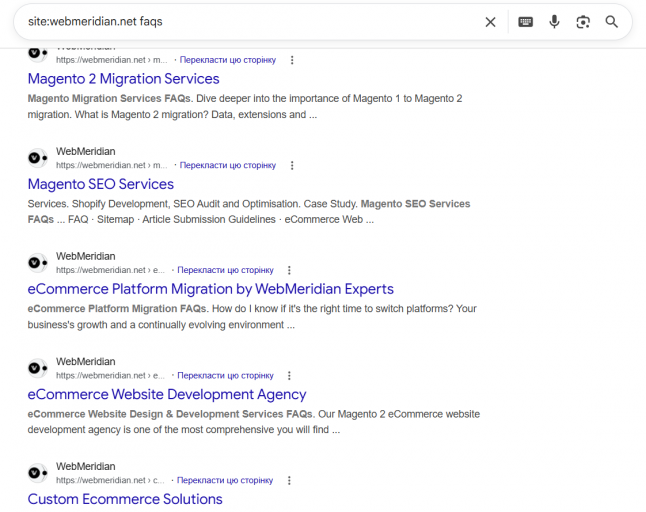
Task: Click WebMeridian favicon beside eCommerce Platform Migration result
Action: point(38,263)
